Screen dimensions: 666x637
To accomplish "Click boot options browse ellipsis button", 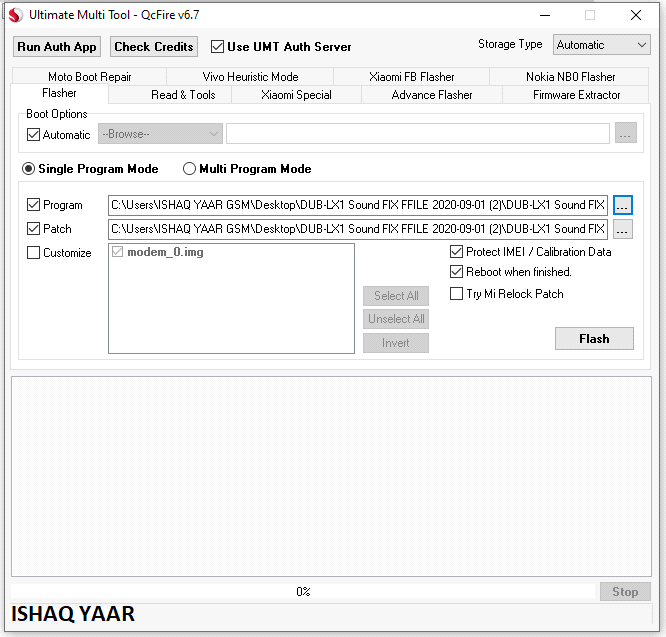I will click(x=626, y=133).
